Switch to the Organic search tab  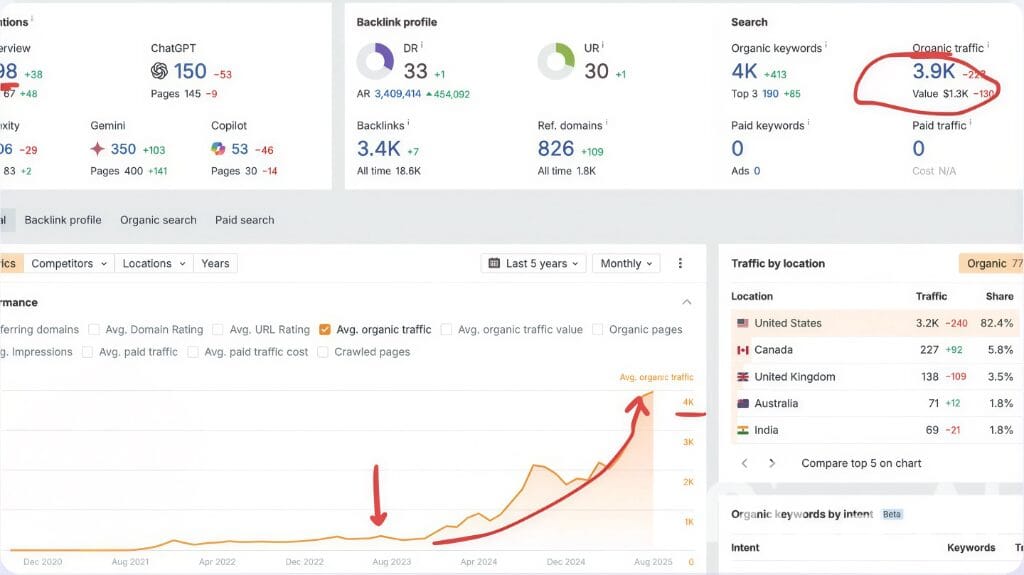pyautogui.click(x=158, y=220)
